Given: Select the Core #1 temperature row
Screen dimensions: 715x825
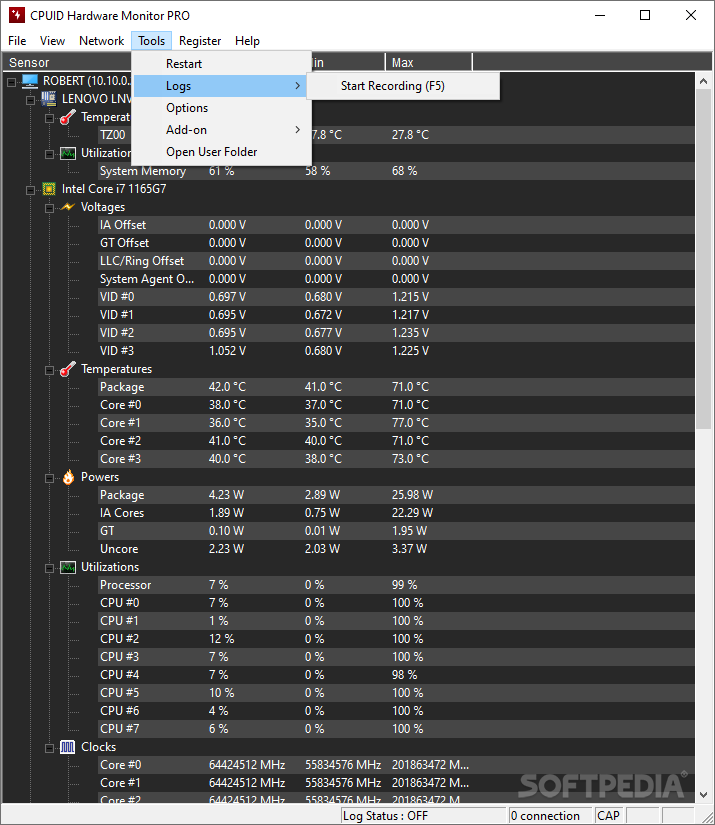Looking at the screenshot, I should pyautogui.click(x=396, y=423).
